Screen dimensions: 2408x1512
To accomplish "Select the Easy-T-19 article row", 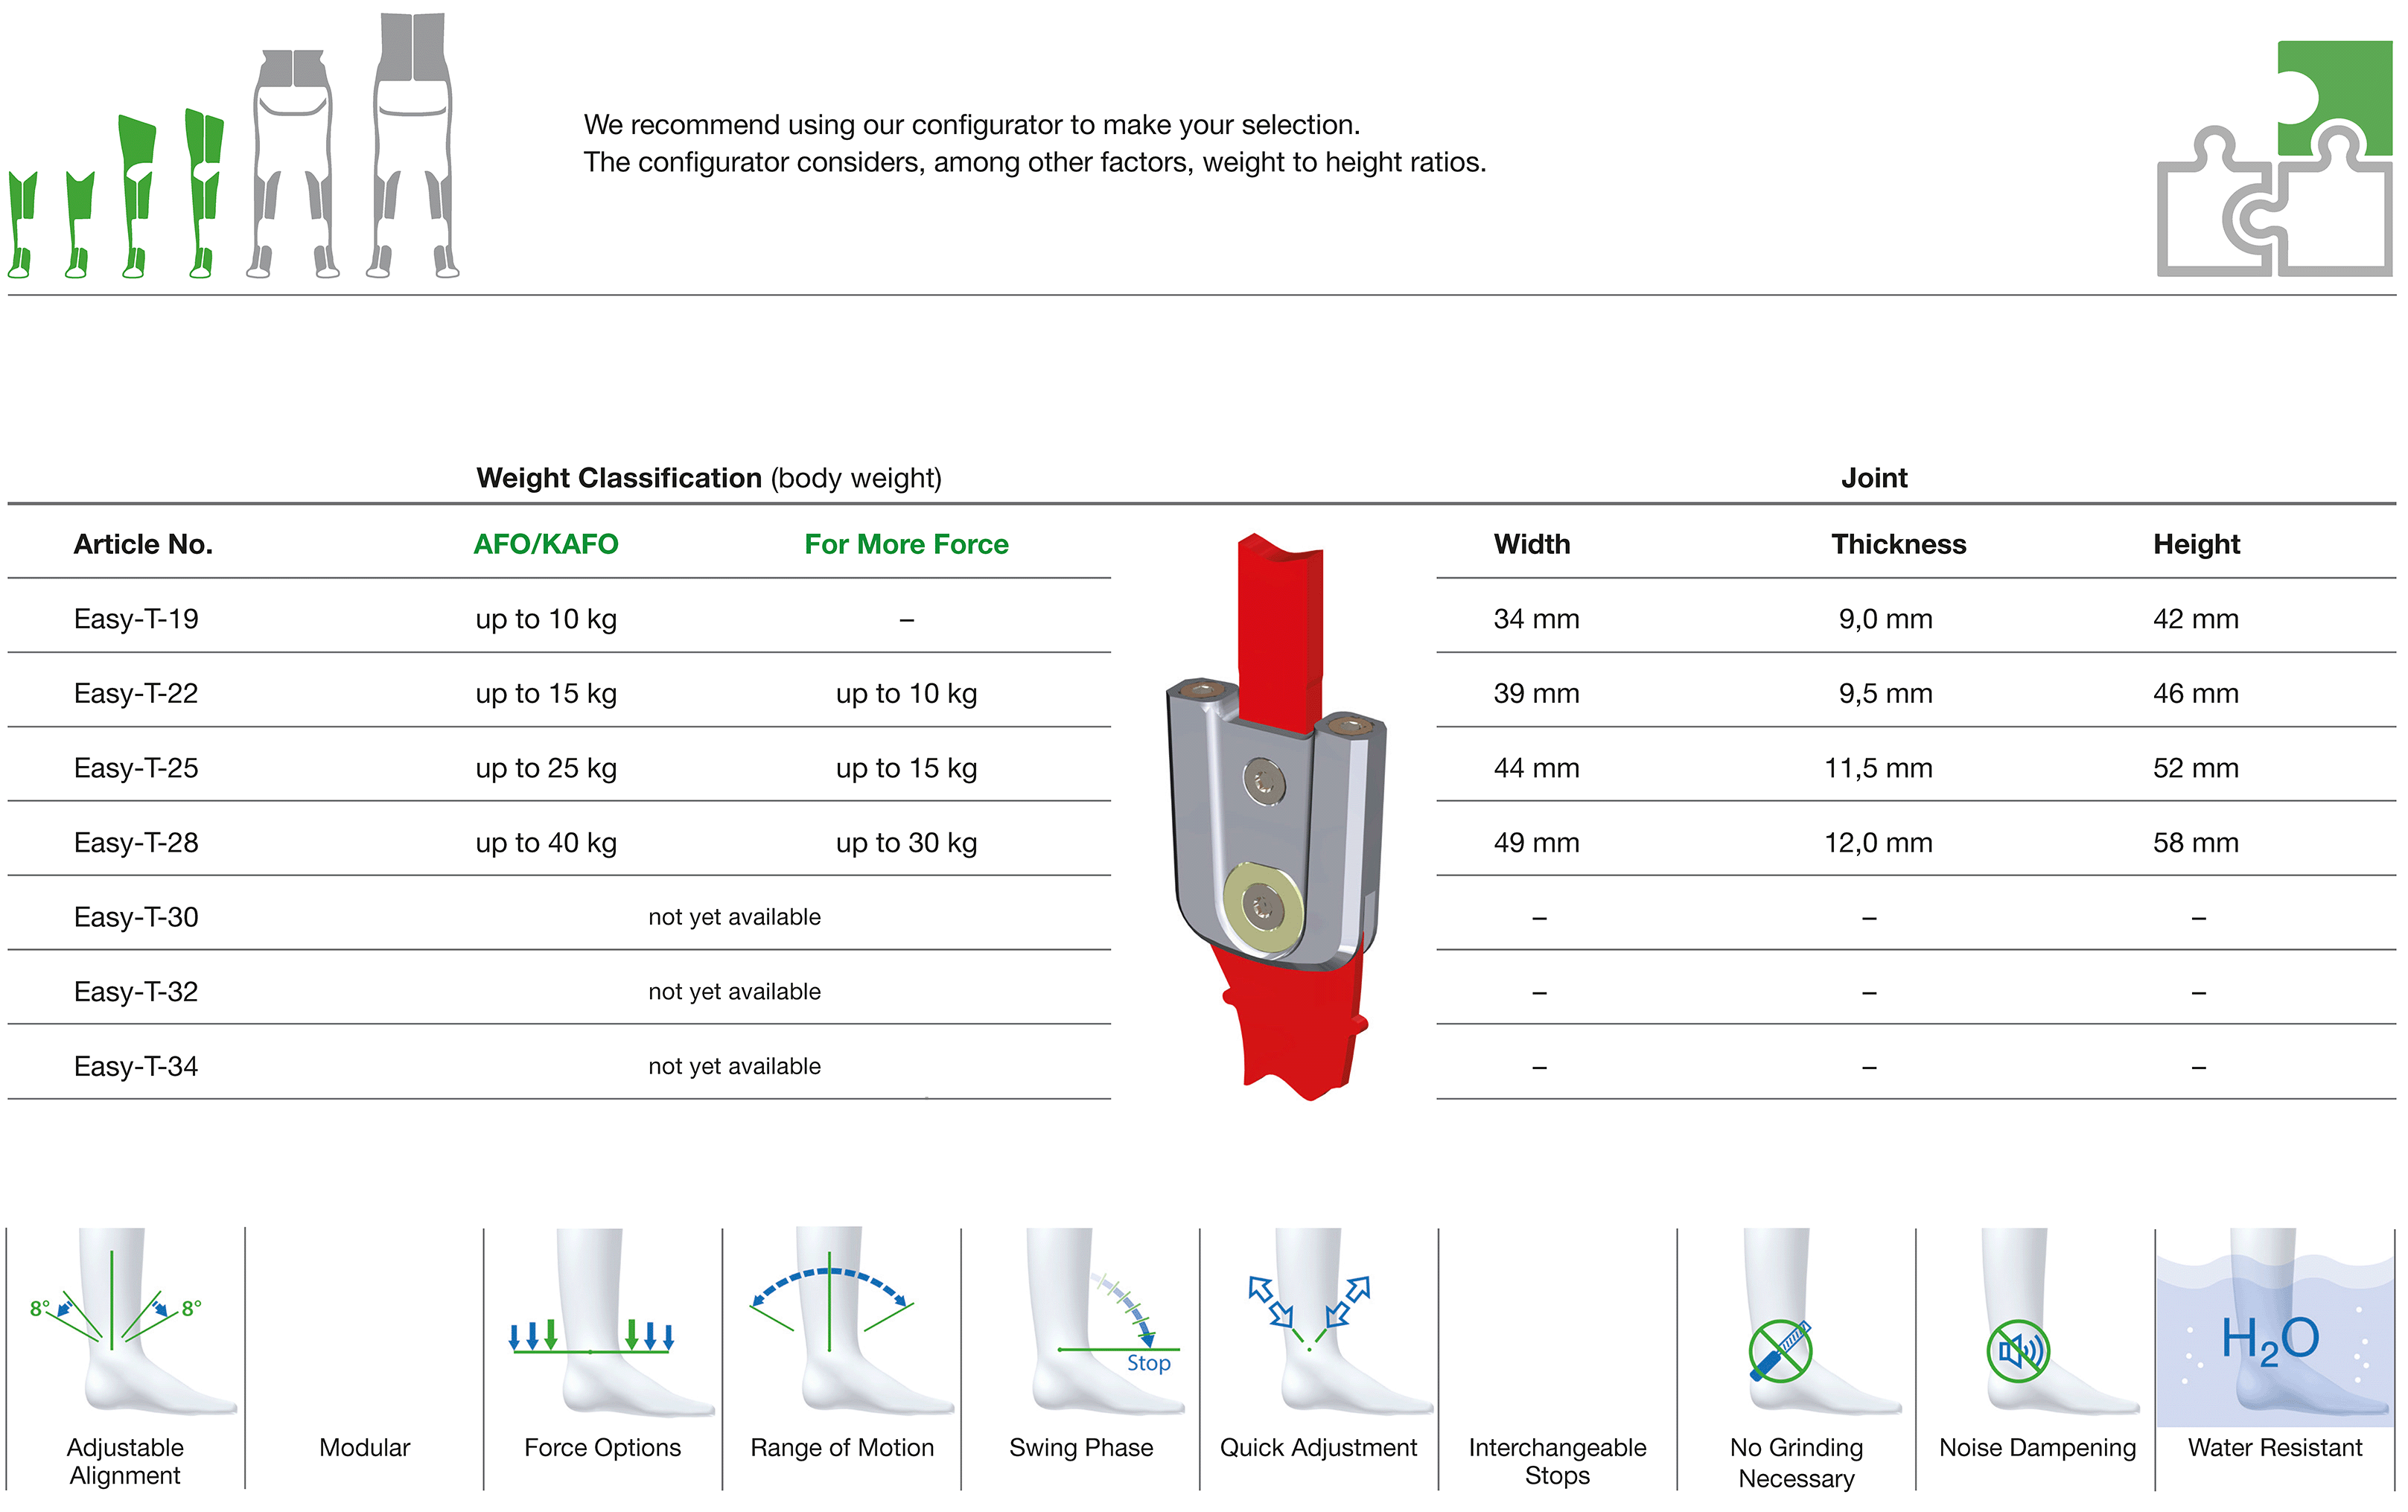I will (559, 619).
